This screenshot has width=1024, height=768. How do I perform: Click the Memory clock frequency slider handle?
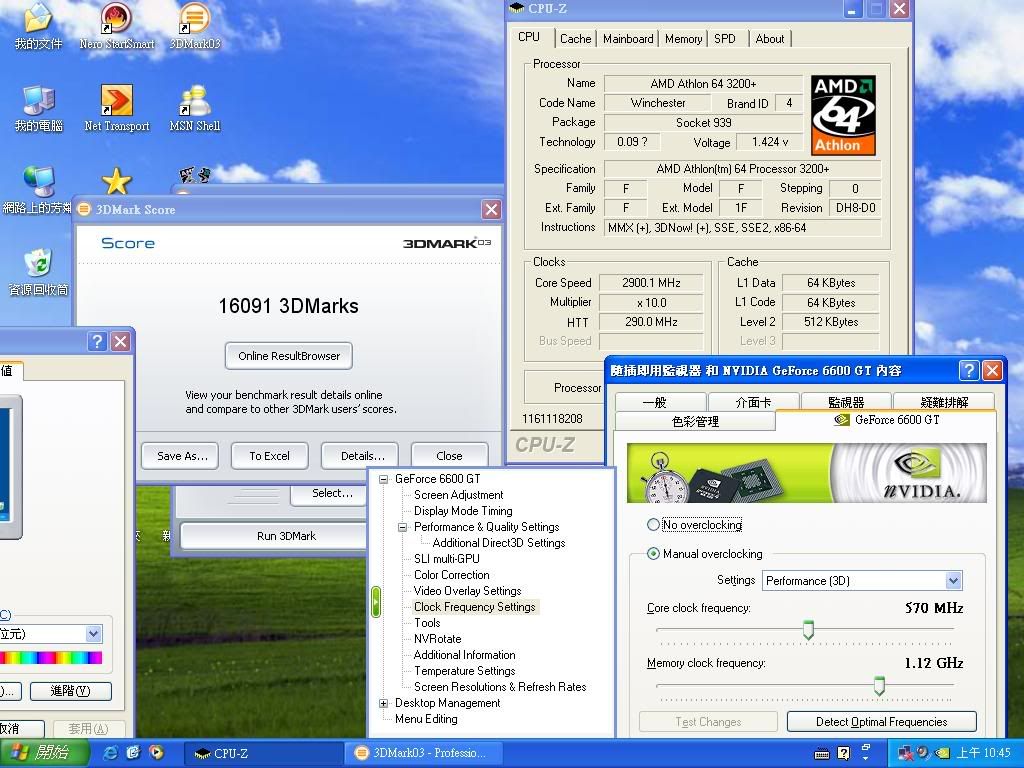click(x=879, y=686)
